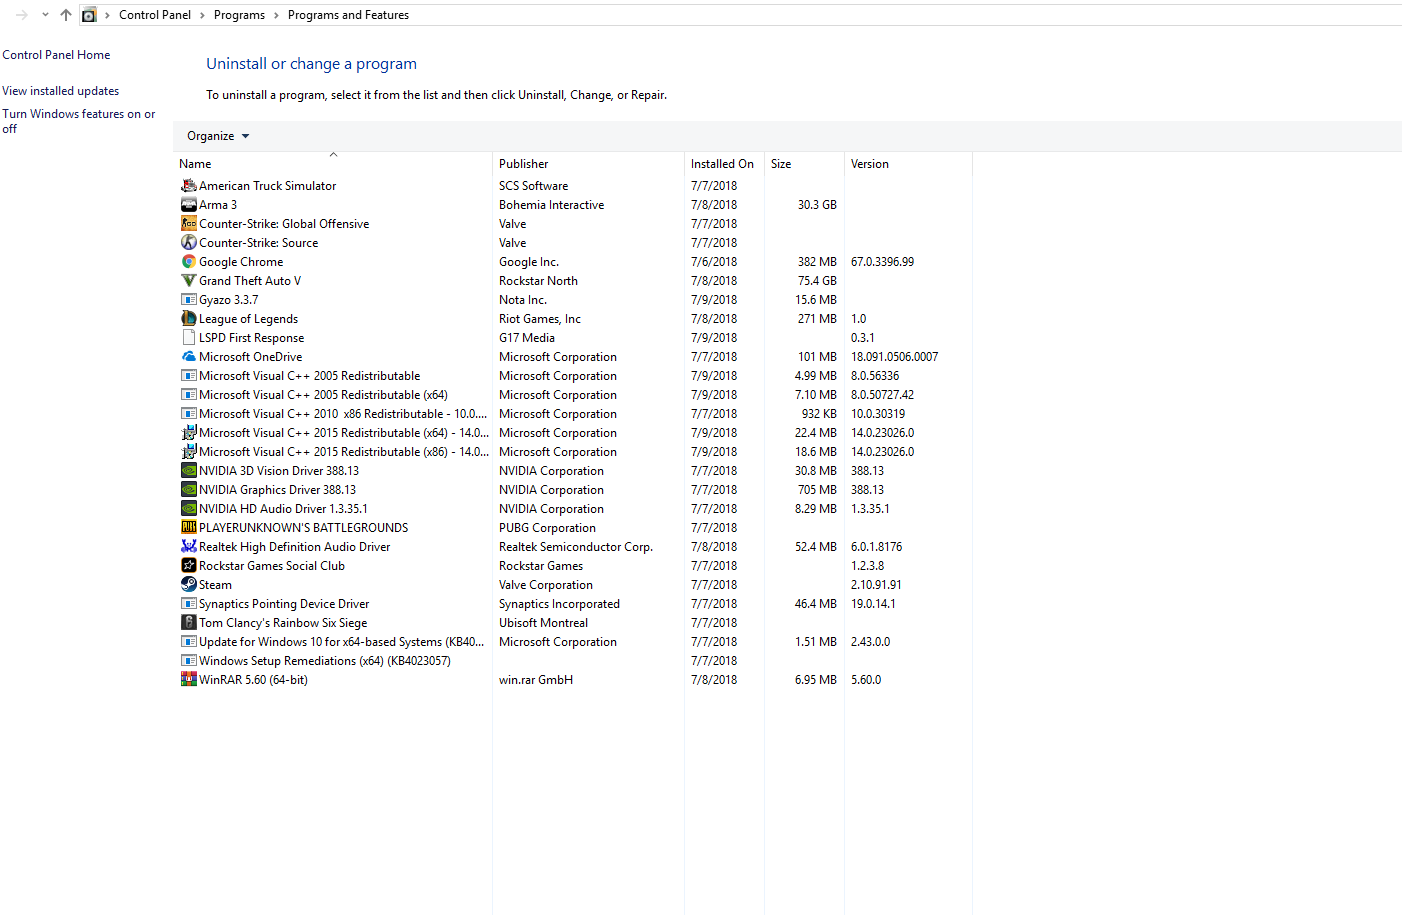The image size is (1402, 915).
Task: Expand the chevron before Control Panel breadcrumb
Action: pos(107,15)
